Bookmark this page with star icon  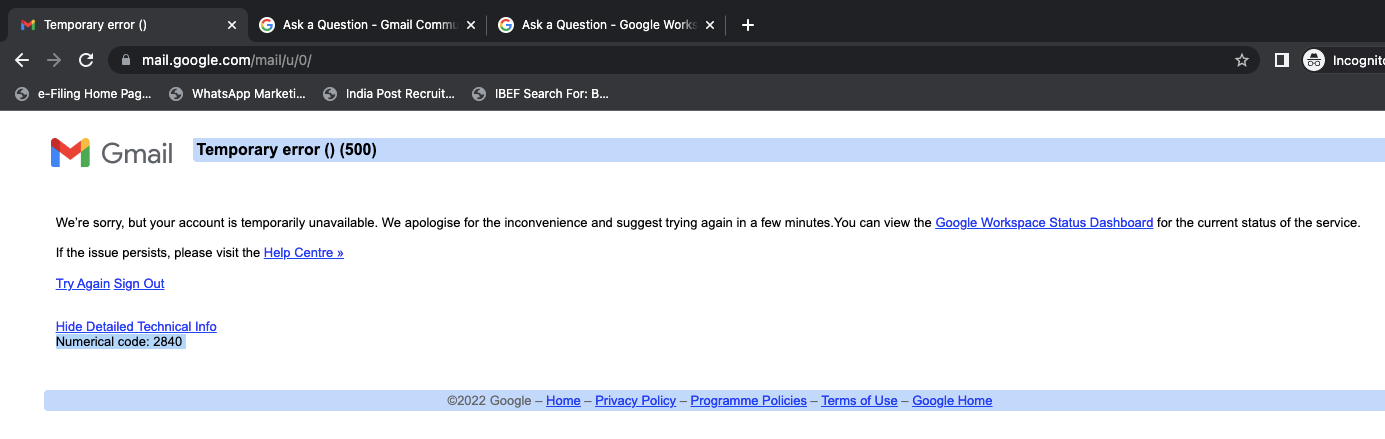point(1242,60)
